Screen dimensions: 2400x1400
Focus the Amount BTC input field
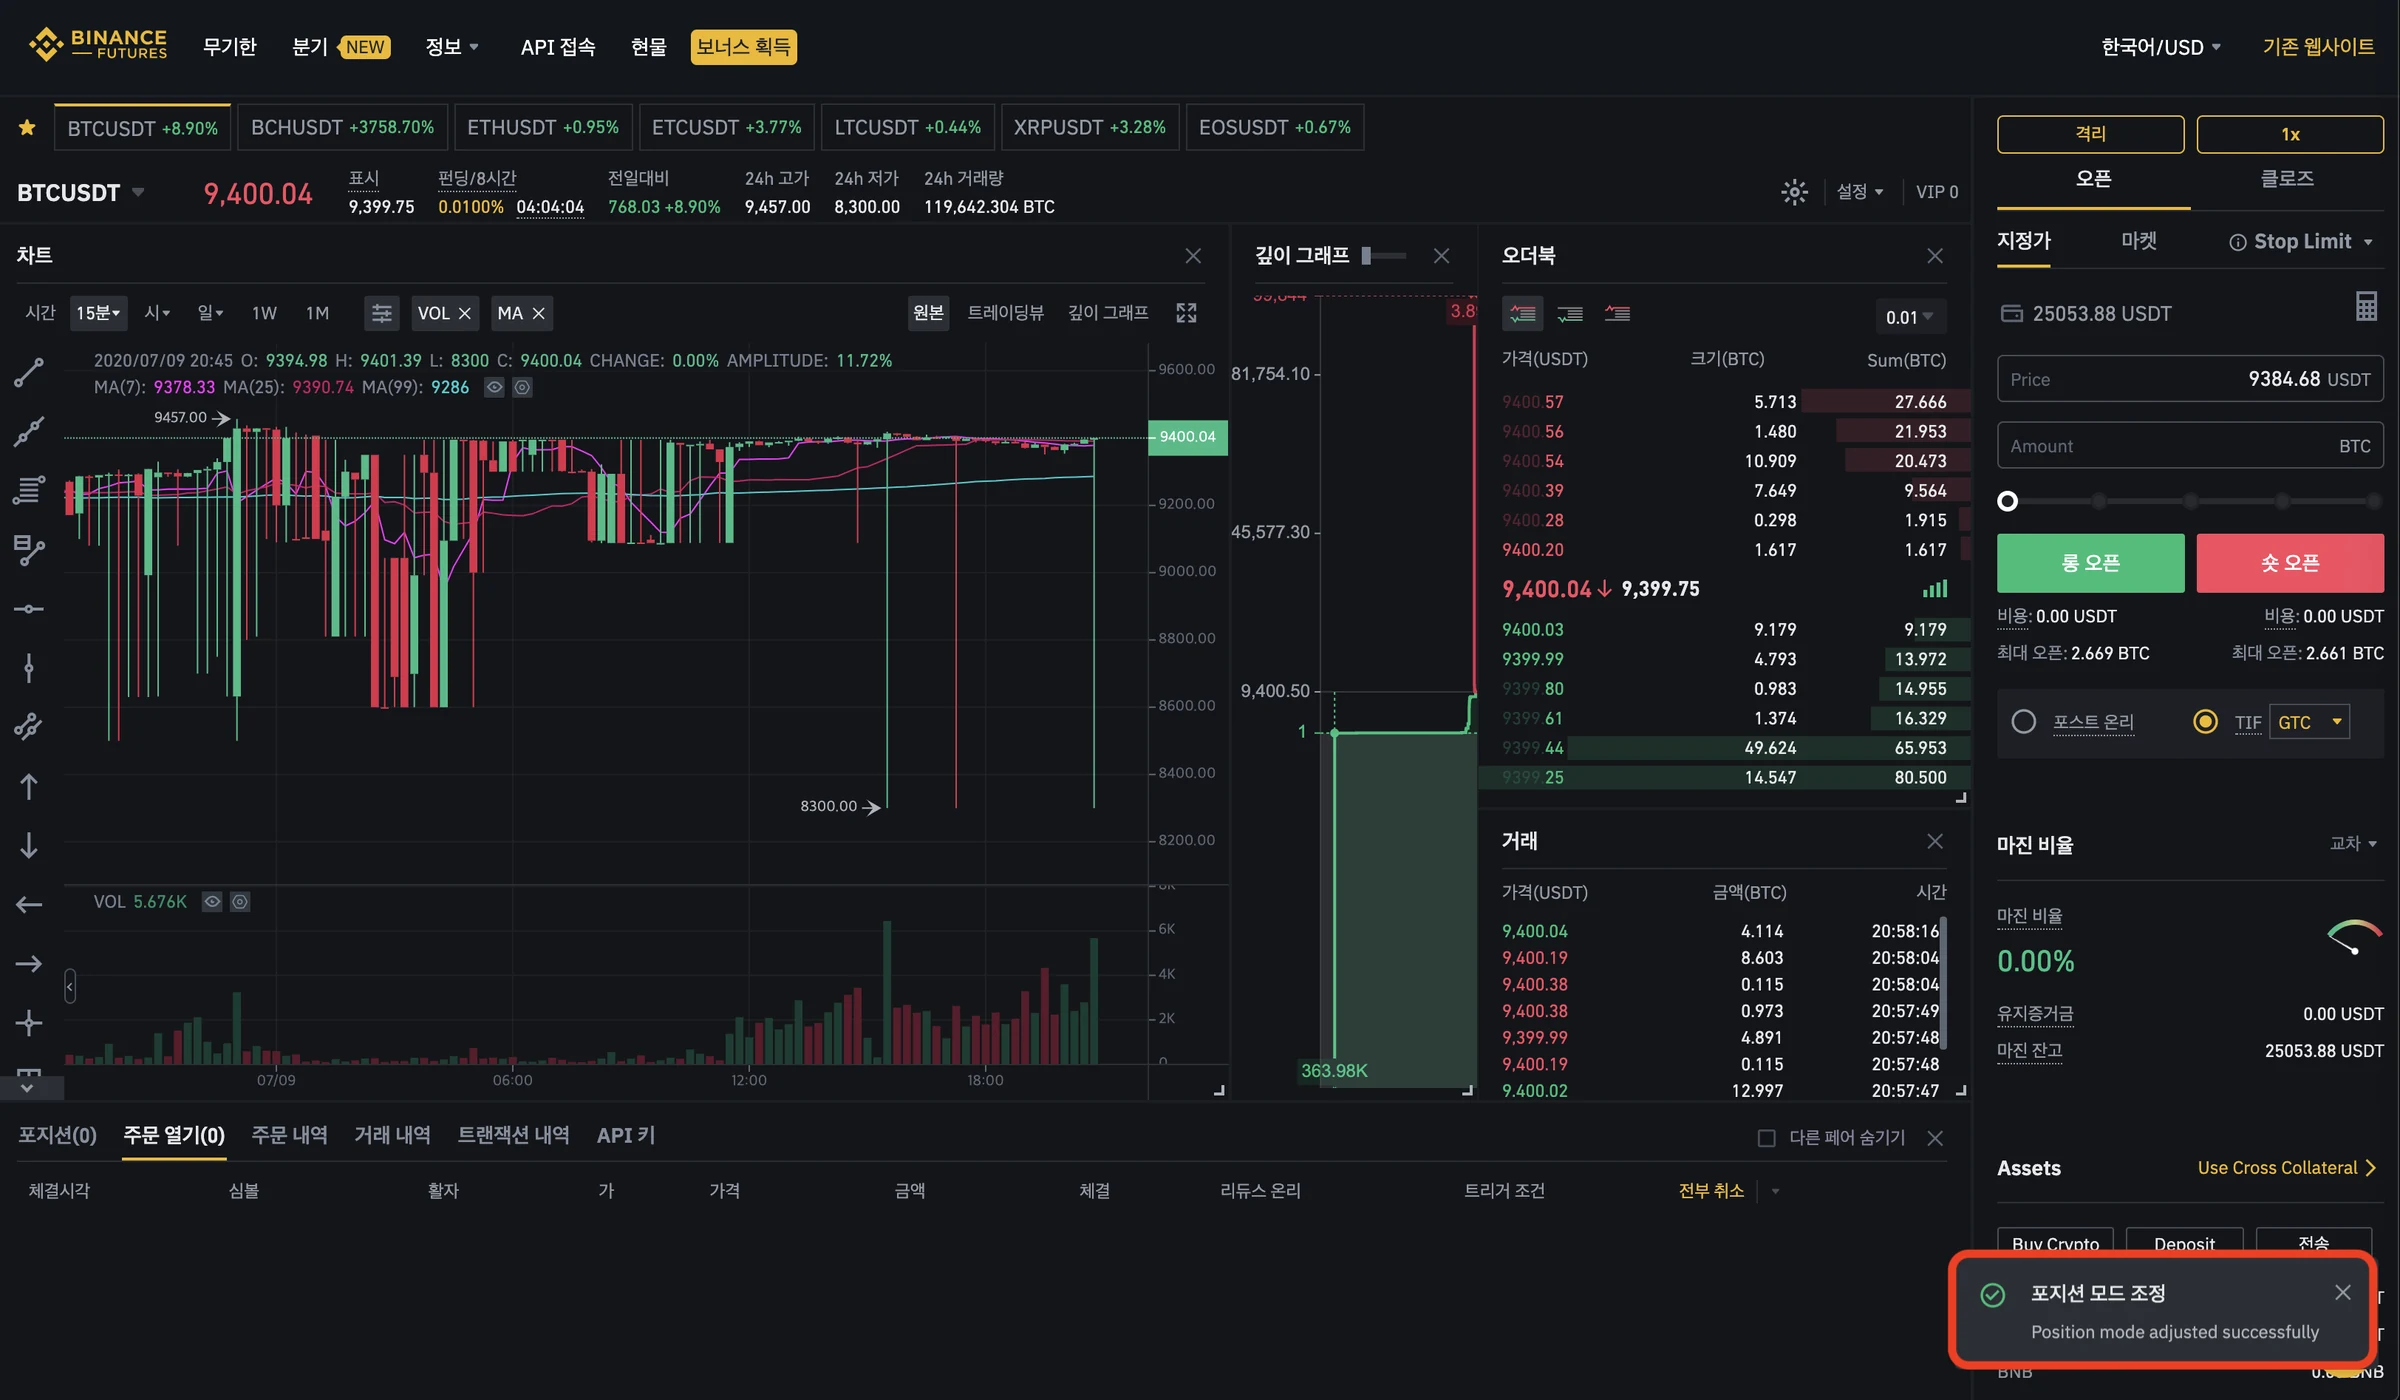click(x=2190, y=446)
